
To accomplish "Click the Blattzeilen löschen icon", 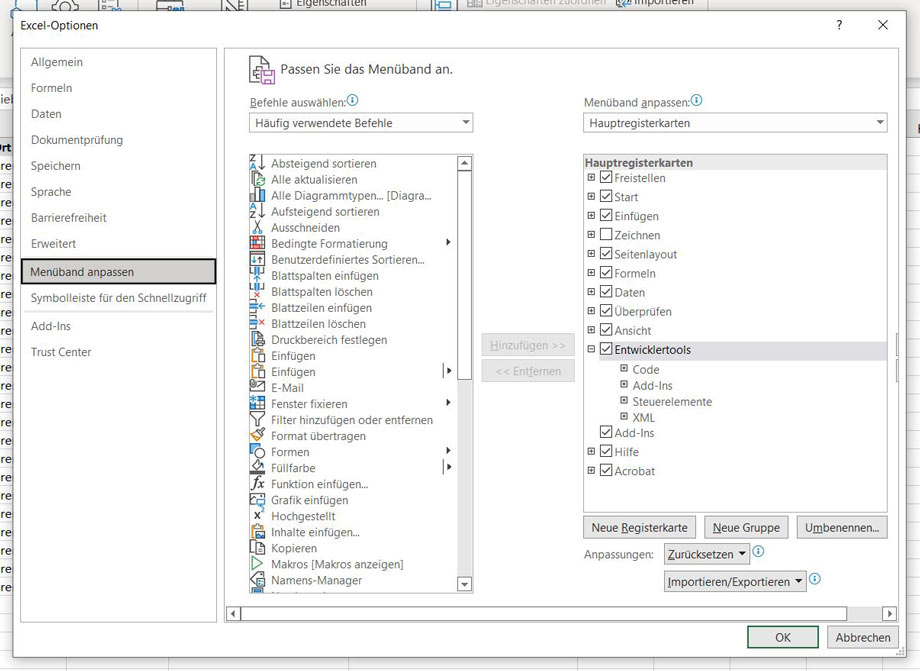I will 257,323.
